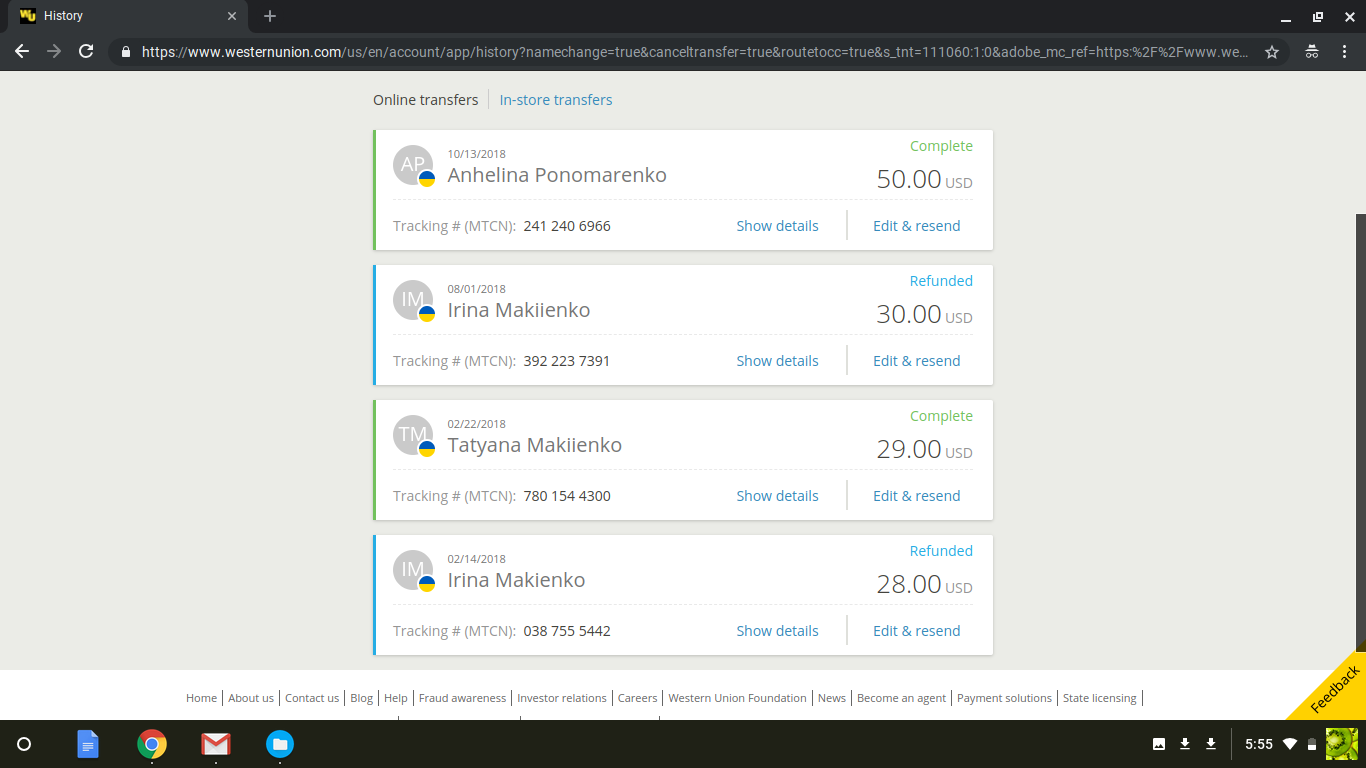Screen dimensions: 1366x768
Task: Go back using browser back arrow
Action: (22, 52)
